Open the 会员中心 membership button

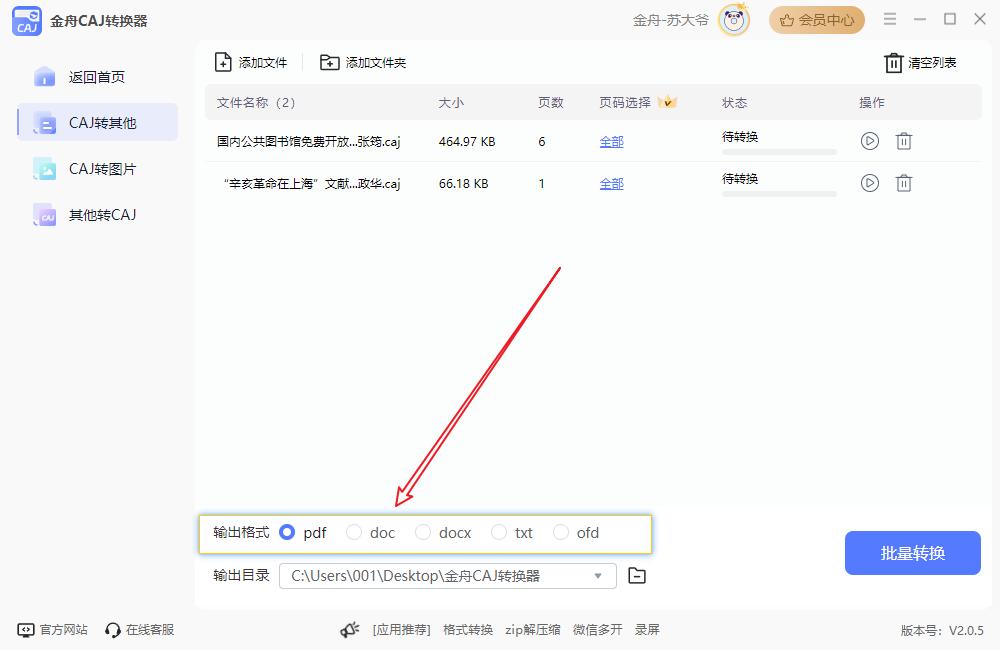point(816,20)
